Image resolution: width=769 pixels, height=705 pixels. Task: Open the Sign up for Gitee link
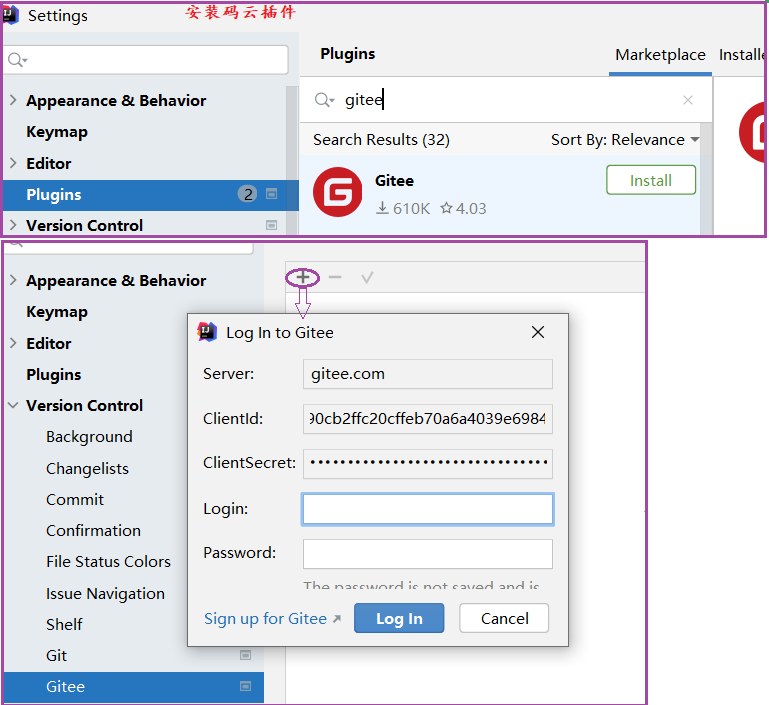[x=272, y=619]
